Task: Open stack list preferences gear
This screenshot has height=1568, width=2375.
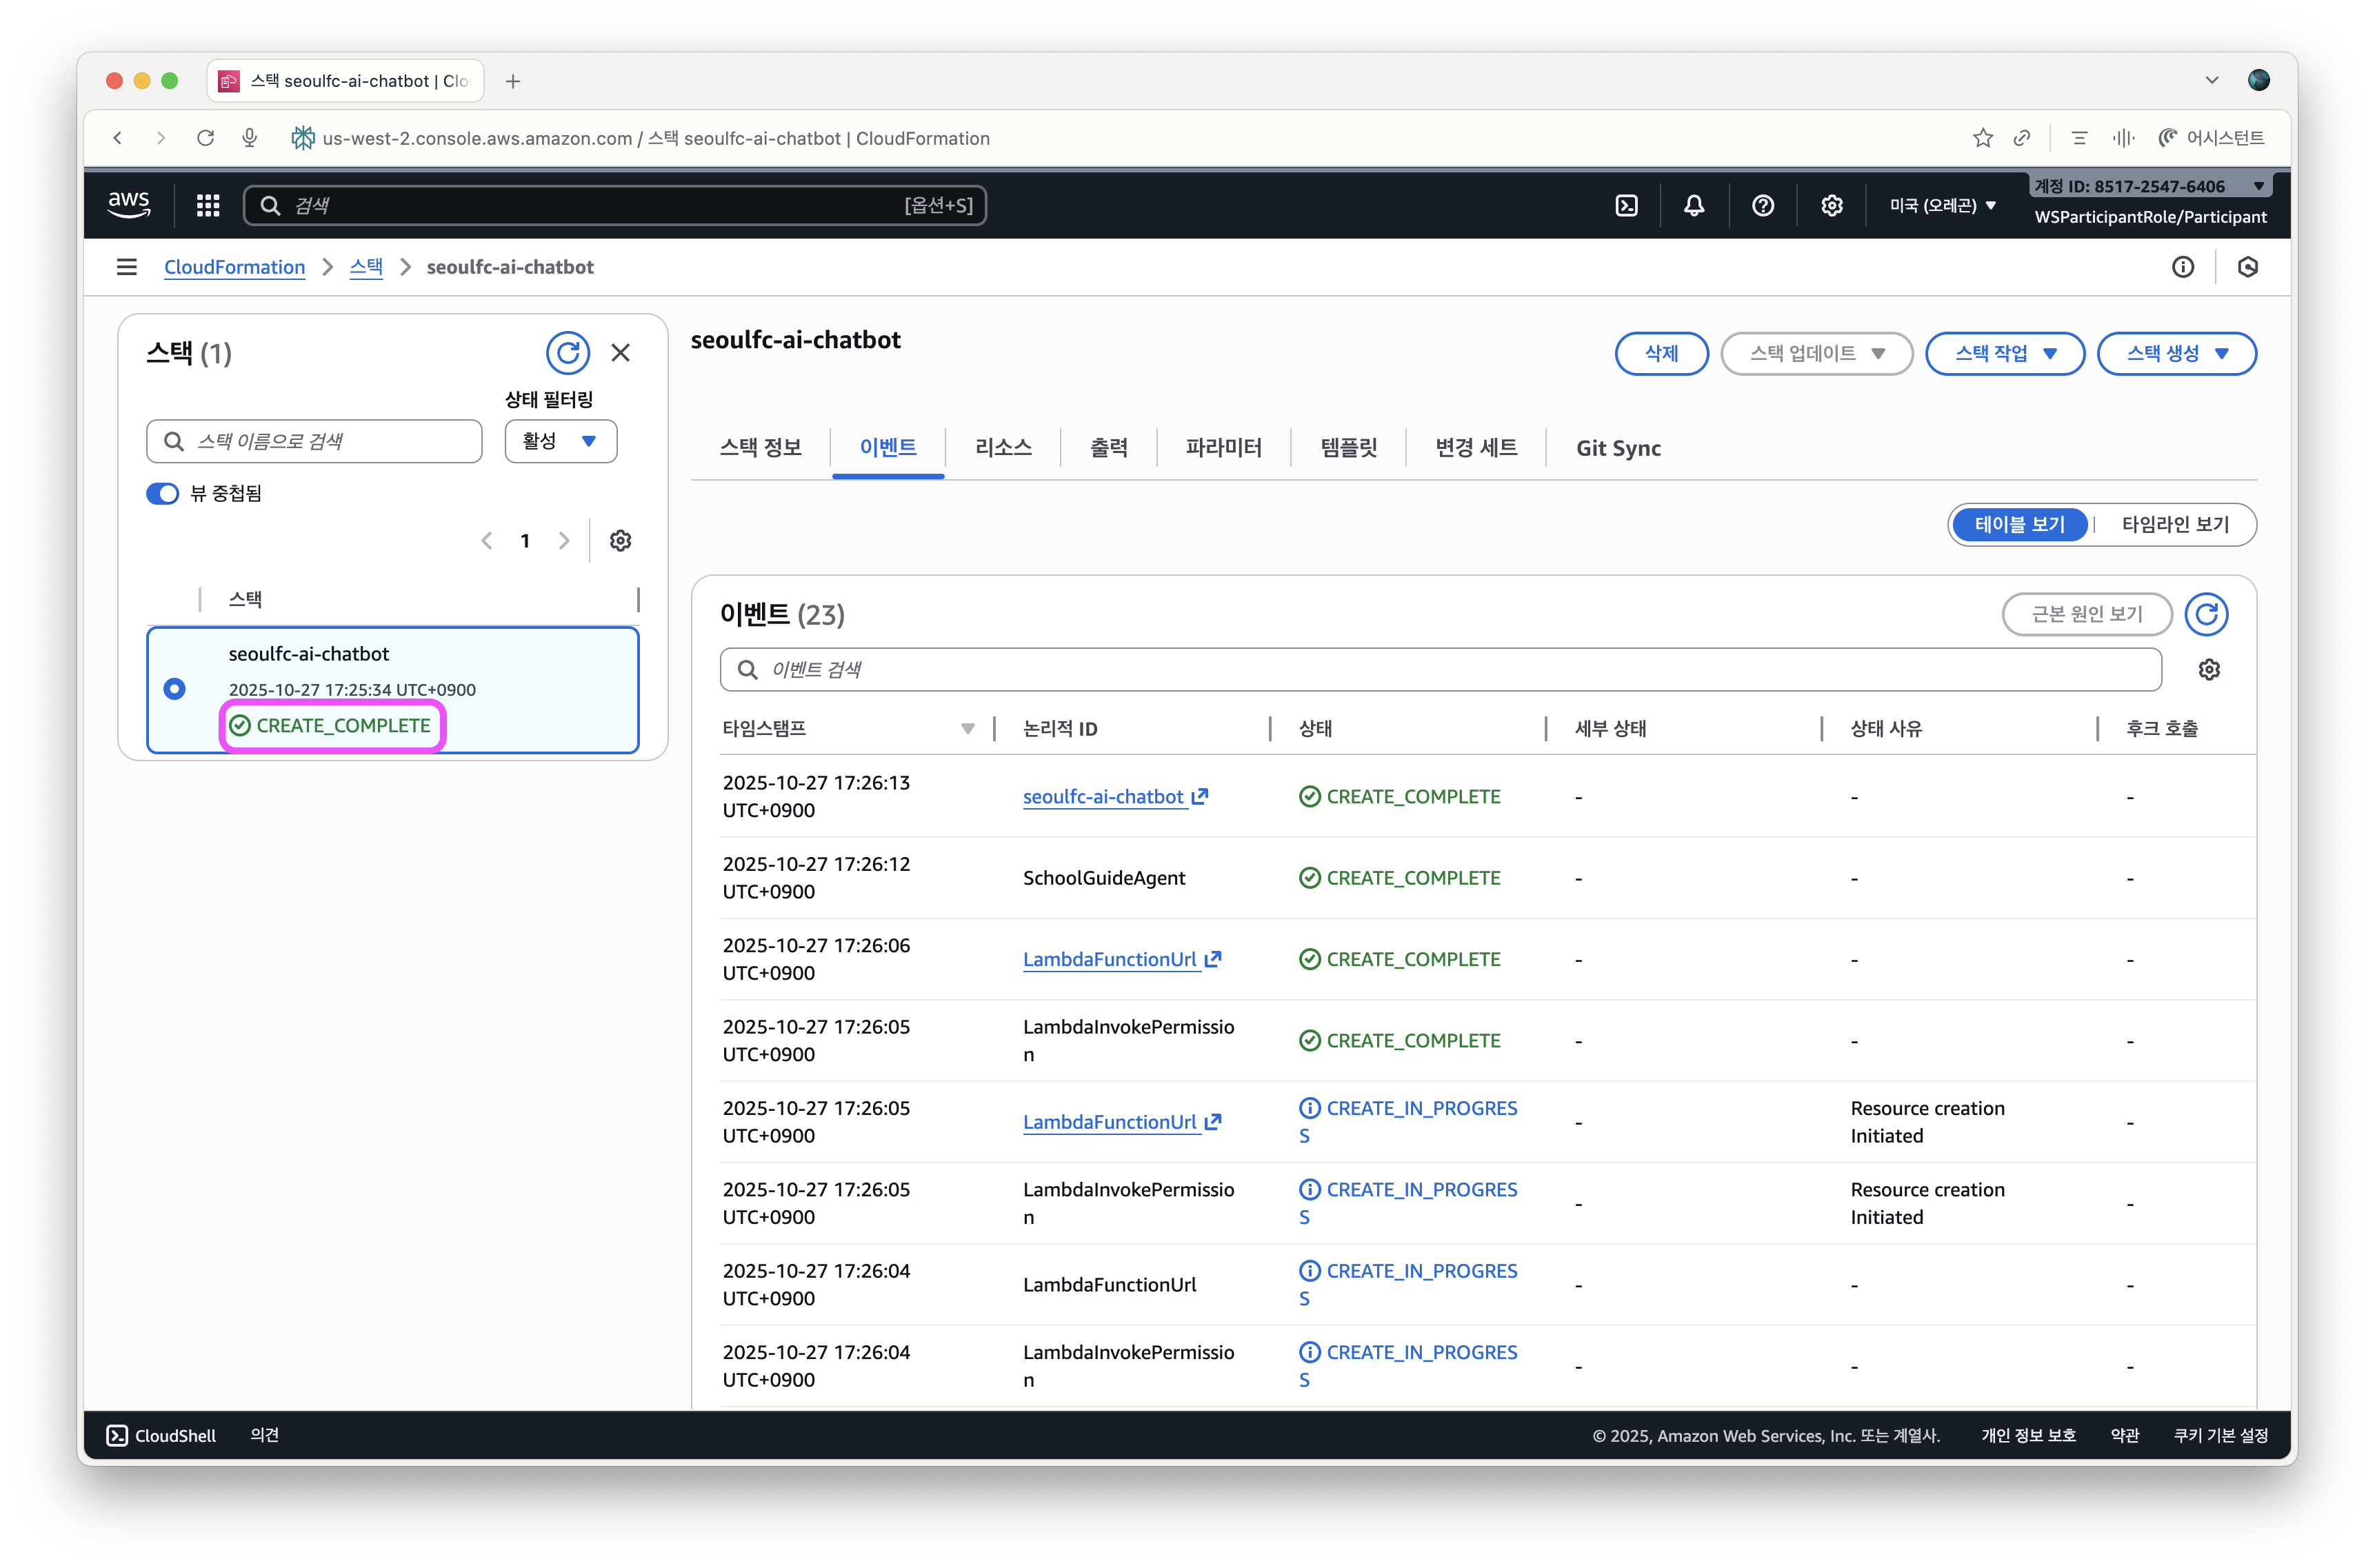Action: pyautogui.click(x=621, y=541)
